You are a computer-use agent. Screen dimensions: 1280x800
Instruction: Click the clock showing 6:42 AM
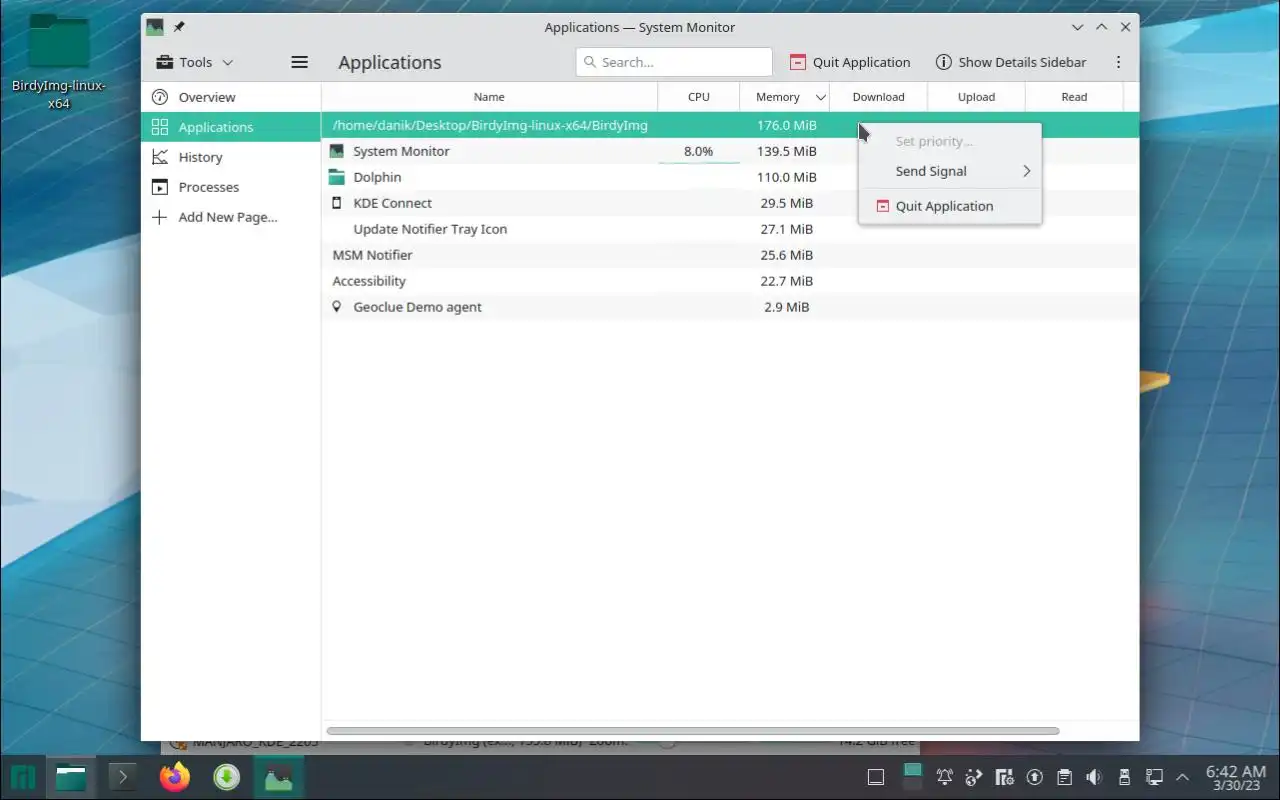click(x=1236, y=777)
